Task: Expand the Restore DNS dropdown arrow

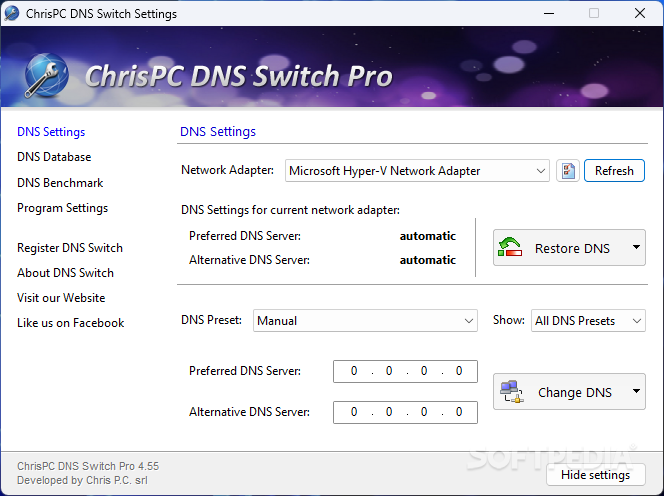Action: click(636, 247)
